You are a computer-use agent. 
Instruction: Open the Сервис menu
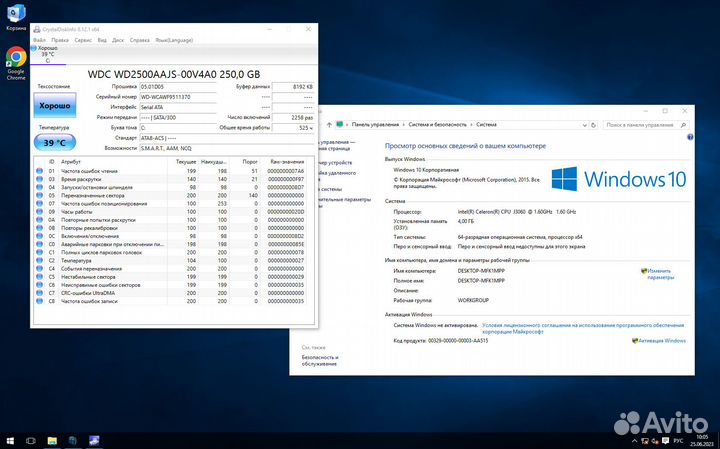coord(83,40)
